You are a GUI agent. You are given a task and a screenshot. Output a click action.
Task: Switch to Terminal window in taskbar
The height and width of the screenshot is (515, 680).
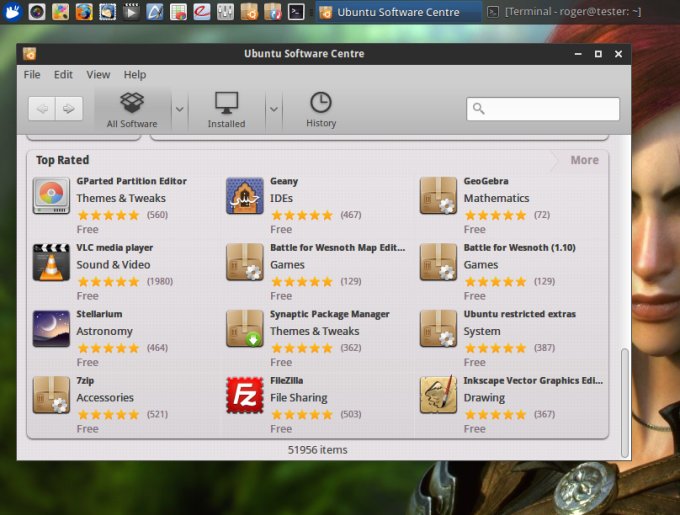tap(564, 12)
